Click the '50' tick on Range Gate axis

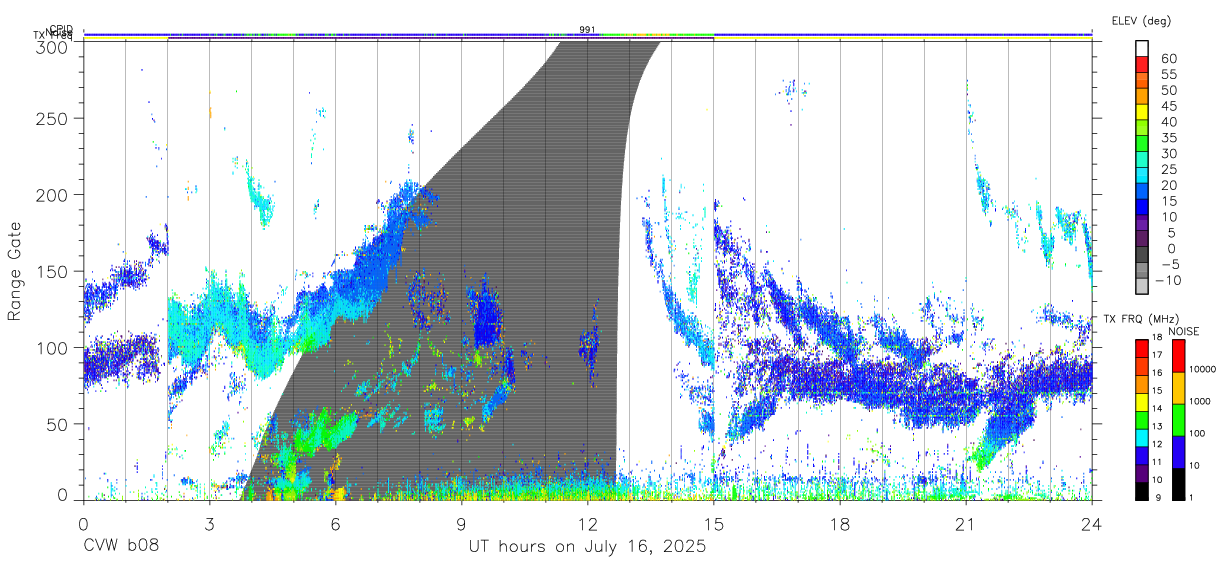coord(58,424)
